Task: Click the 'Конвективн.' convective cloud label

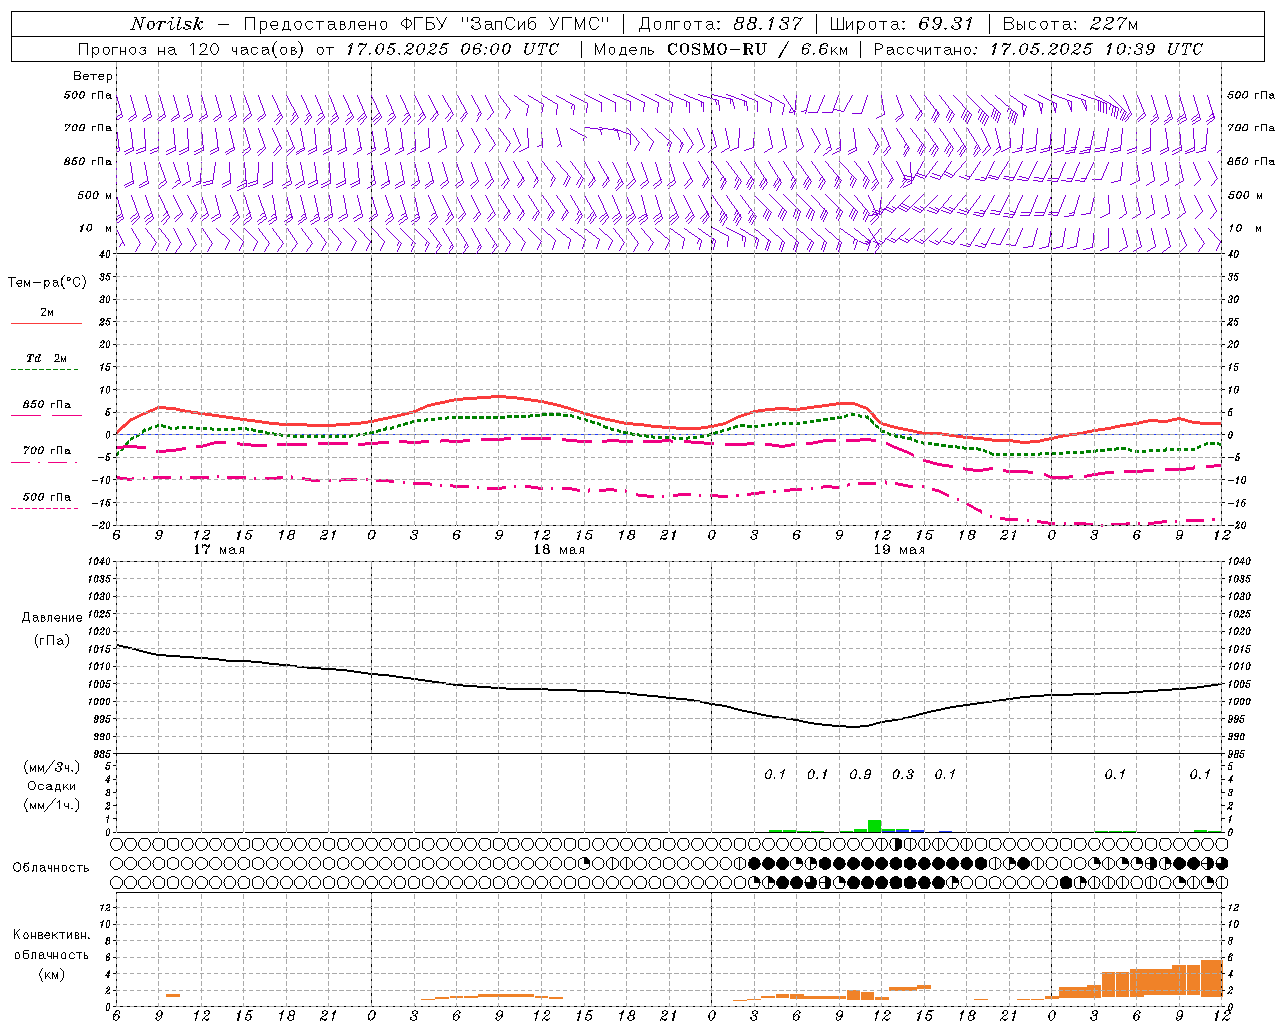Action: pyautogui.click(x=51, y=935)
